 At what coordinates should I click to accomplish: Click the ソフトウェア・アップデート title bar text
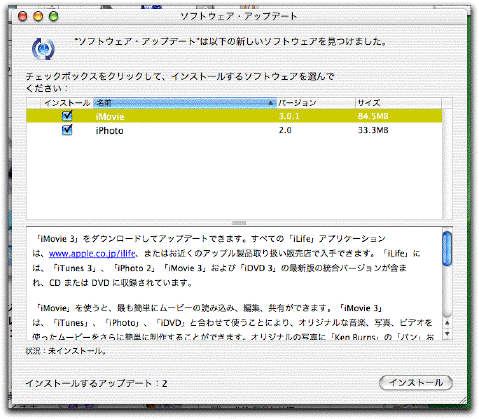(x=239, y=16)
